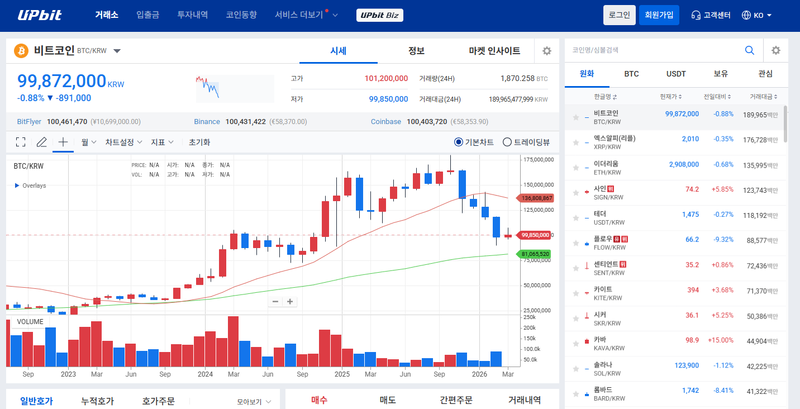This screenshot has width=800, height=409.
Task: Open the market list settings gear
Action: 776,49
